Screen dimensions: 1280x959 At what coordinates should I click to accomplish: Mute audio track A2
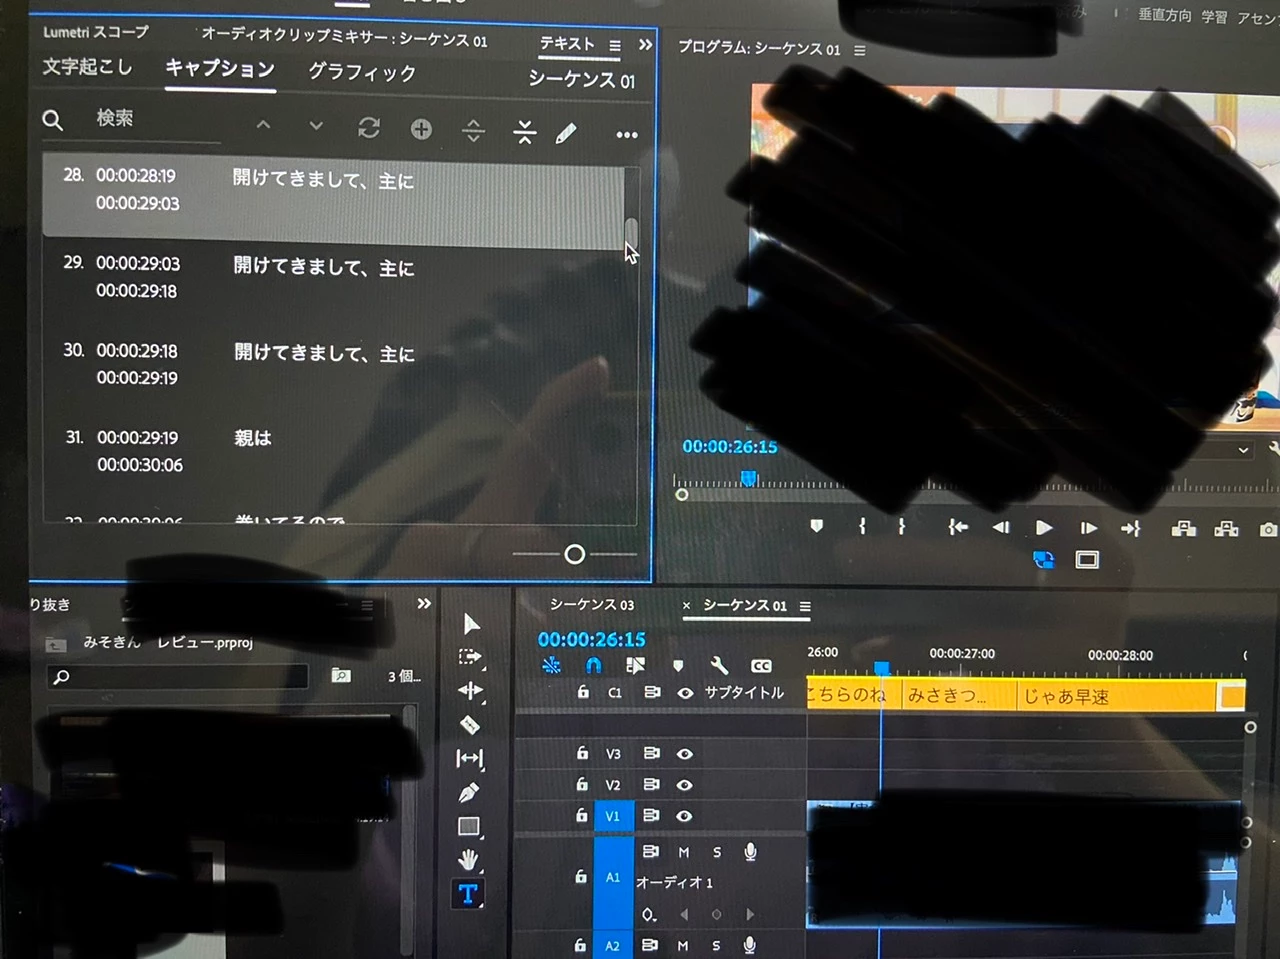(683, 945)
